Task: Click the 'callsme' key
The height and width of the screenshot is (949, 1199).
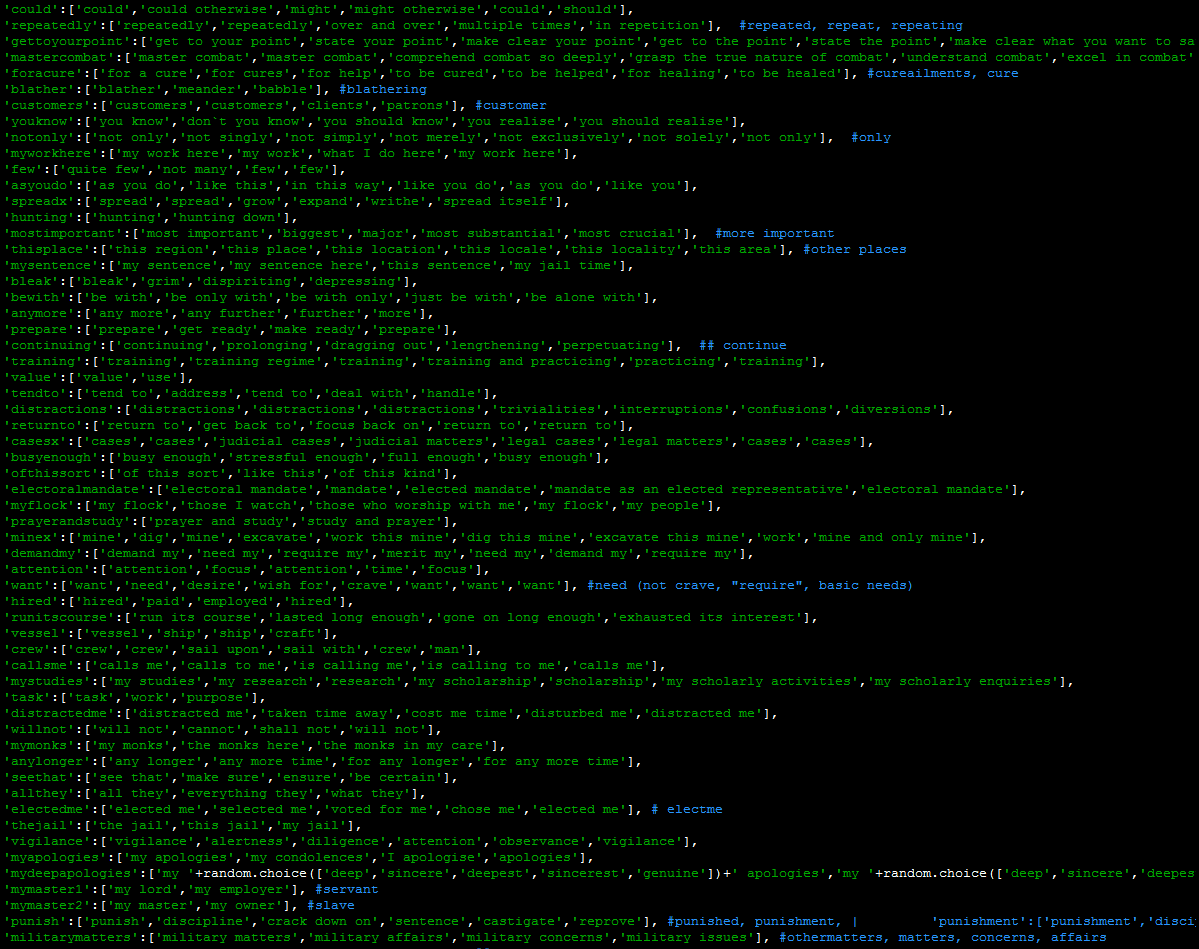Action: [x=39, y=666]
